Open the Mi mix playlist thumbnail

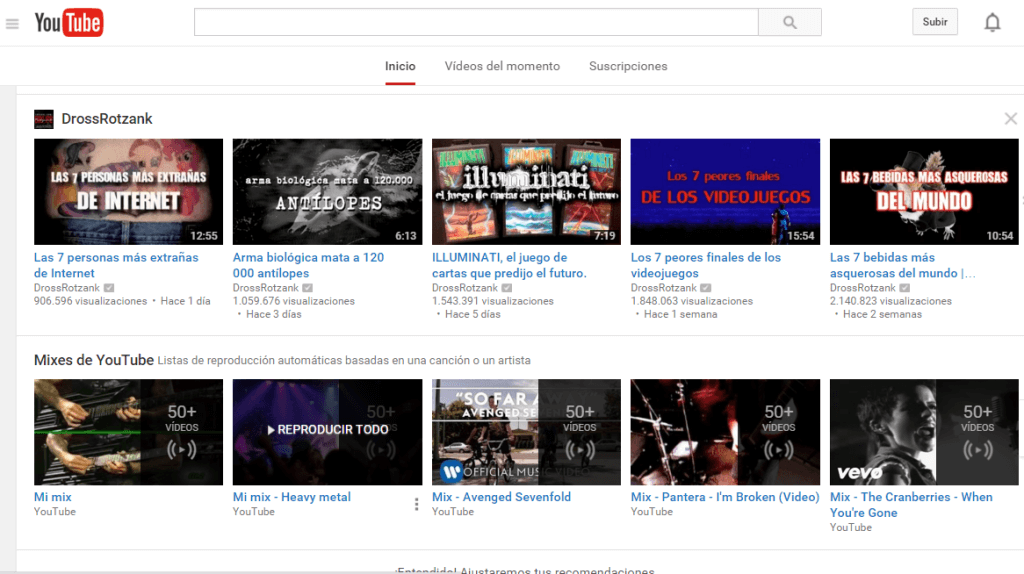(128, 432)
